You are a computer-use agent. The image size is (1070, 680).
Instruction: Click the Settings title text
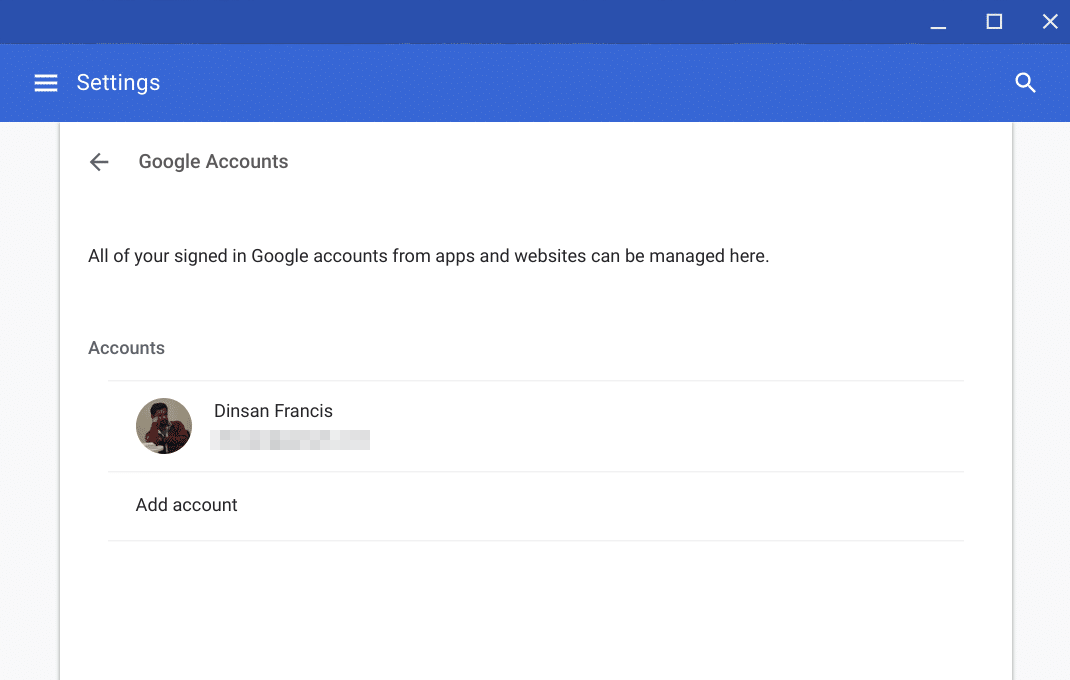click(118, 83)
